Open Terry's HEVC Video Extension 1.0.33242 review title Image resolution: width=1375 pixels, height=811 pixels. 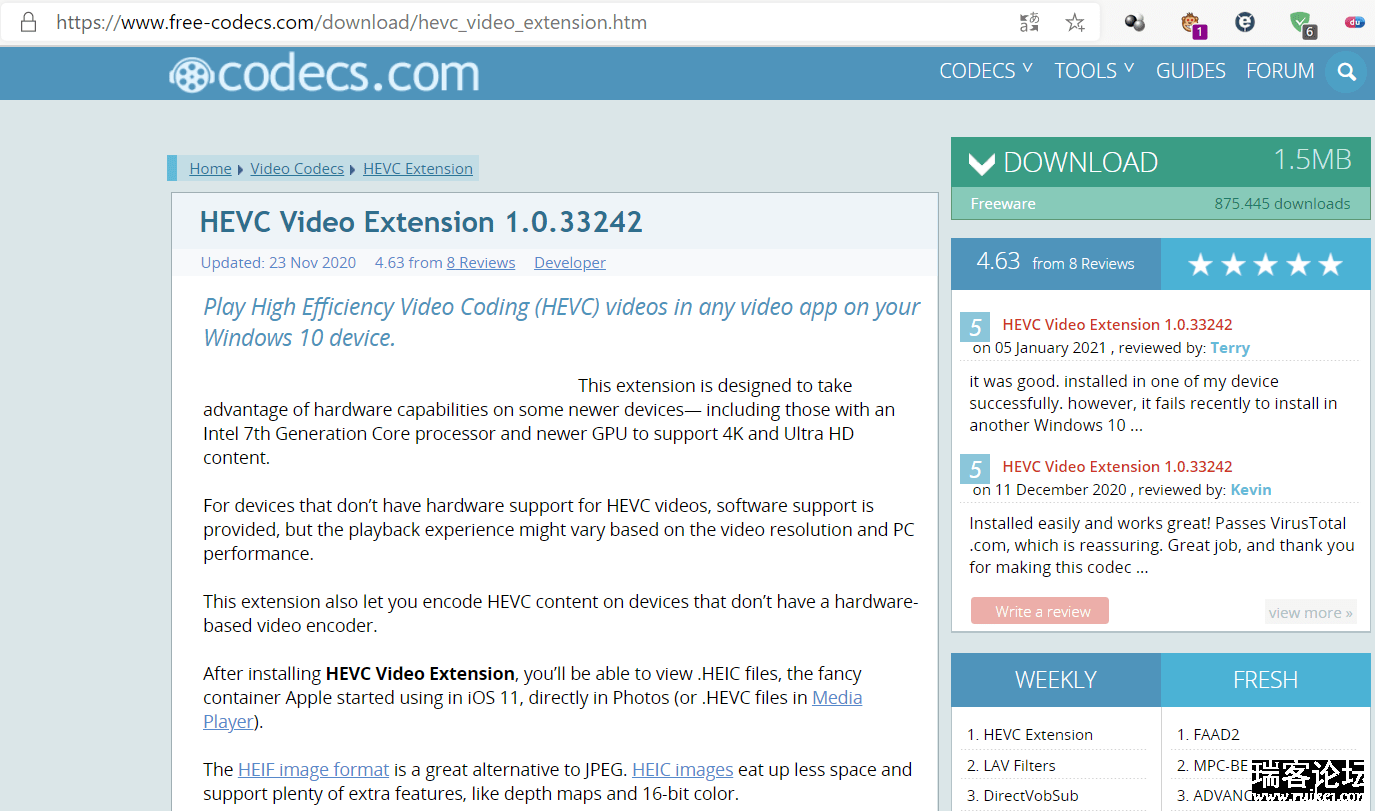pos(1117,324)
